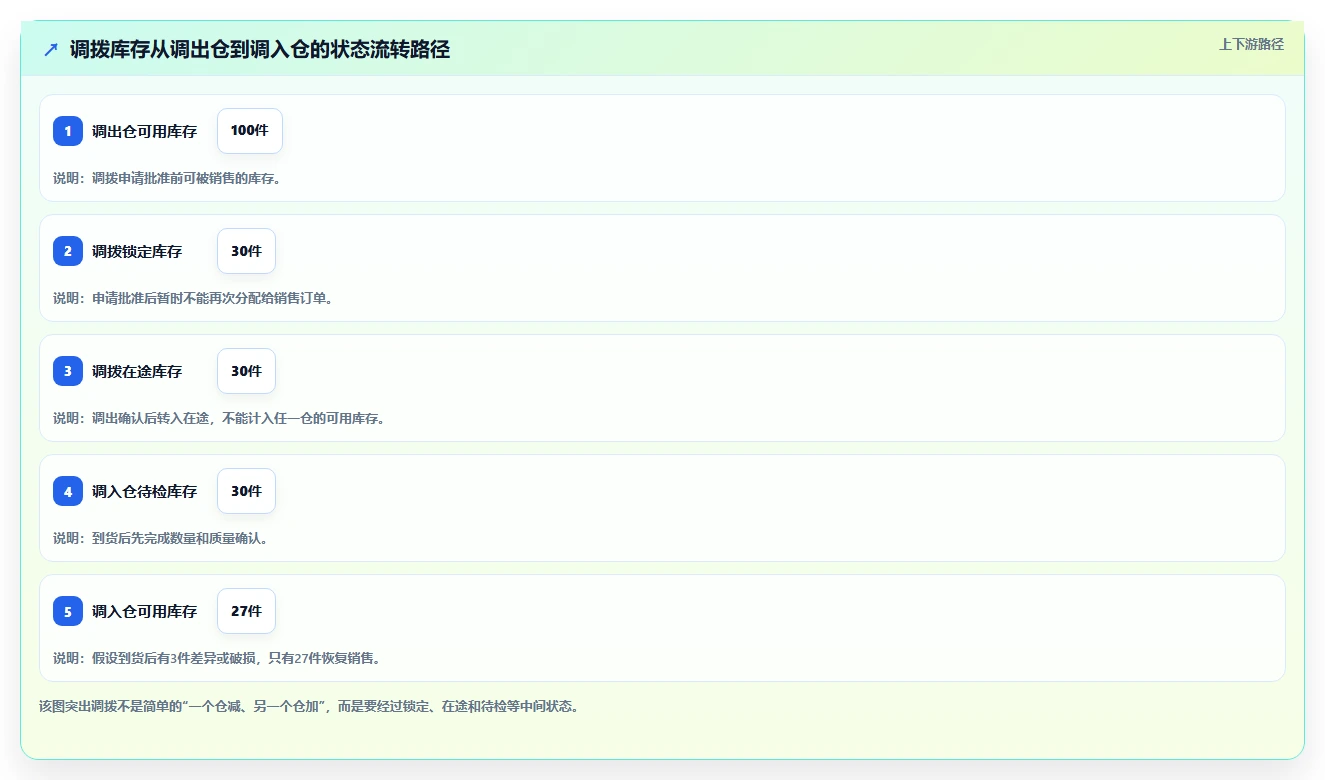The width and height of the screenshot is (1325, 780).
Task: Click the 100件 value chip
Action: [x=250, y=131]
